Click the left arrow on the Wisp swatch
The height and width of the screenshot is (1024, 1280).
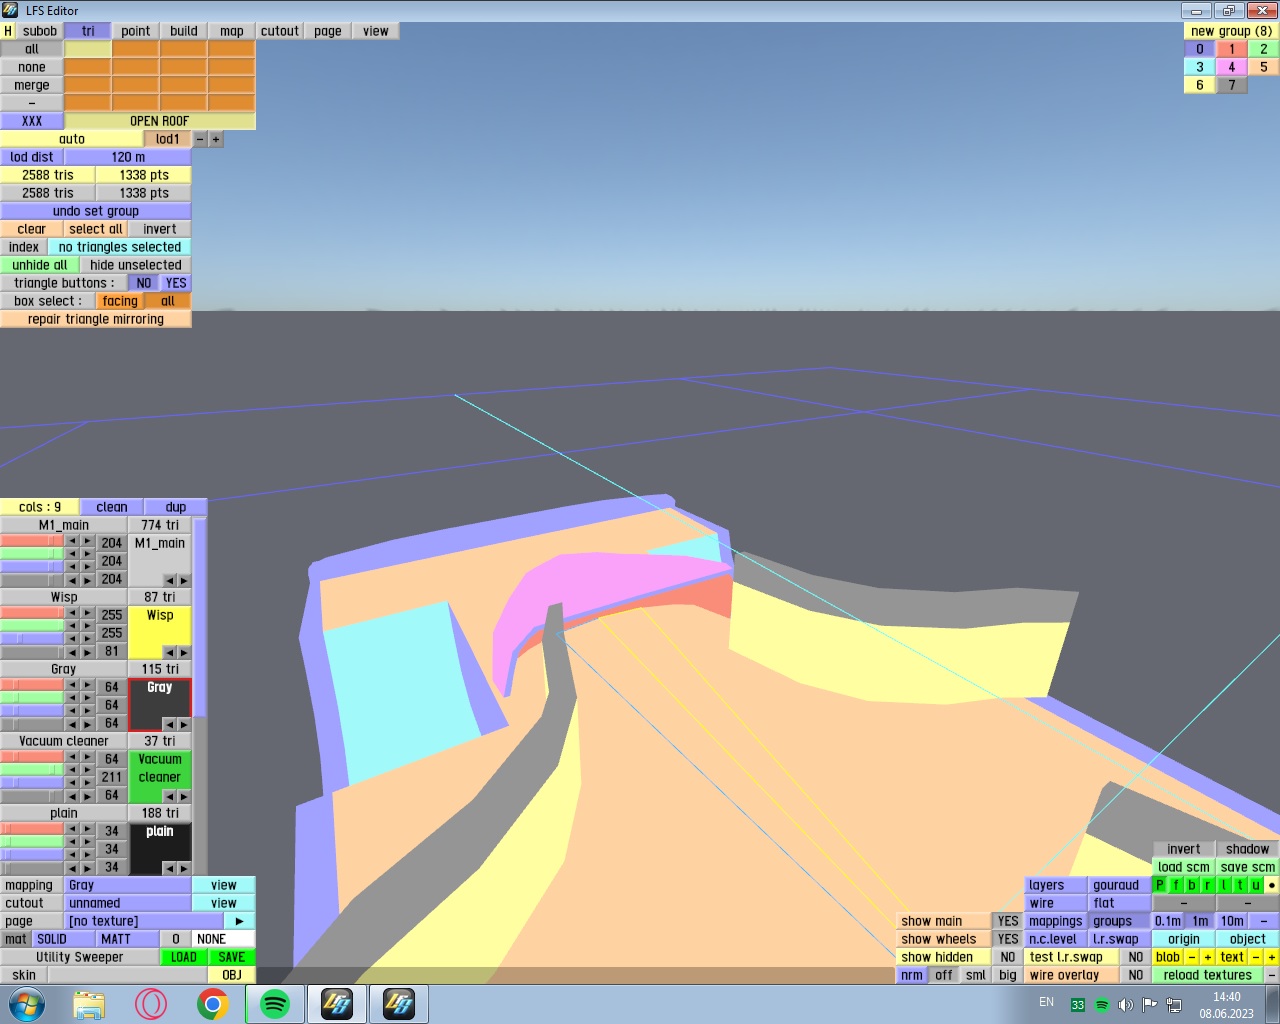tap(169, 652)
